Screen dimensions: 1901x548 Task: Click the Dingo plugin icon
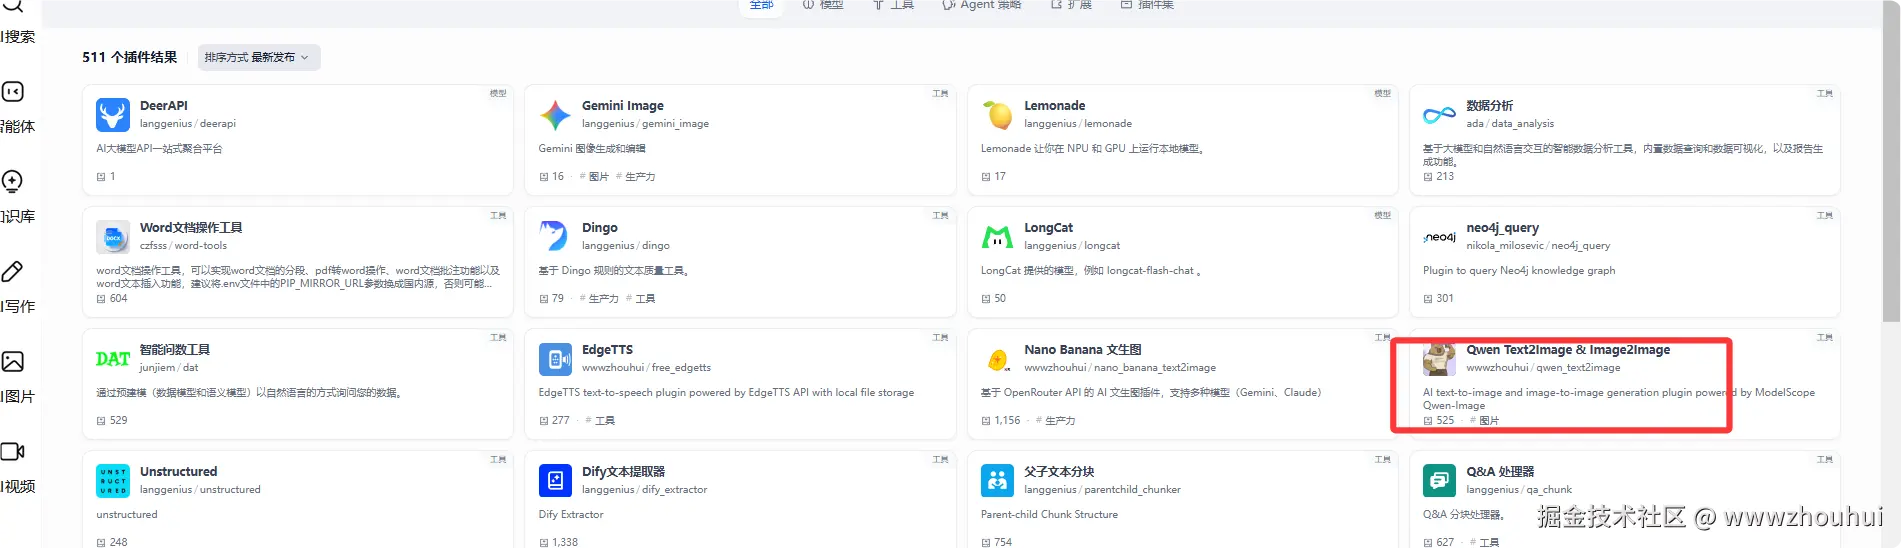pos(555,237)
